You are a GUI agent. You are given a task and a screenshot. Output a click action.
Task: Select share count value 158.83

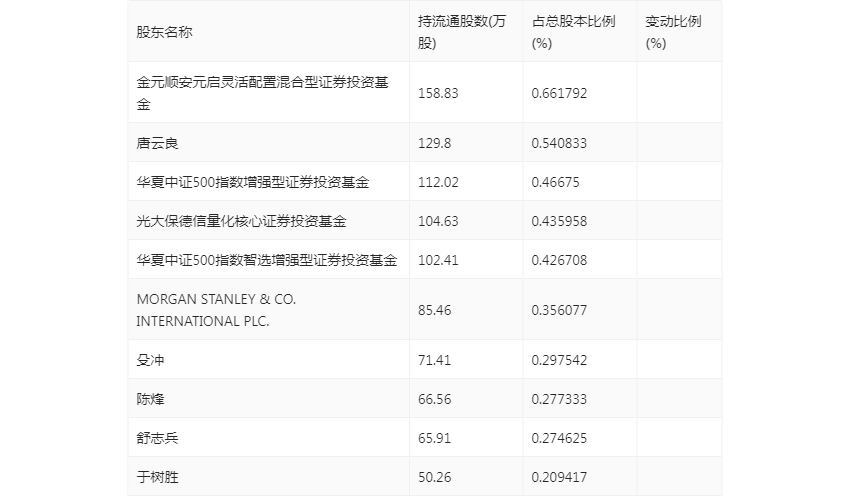point(438,93)
